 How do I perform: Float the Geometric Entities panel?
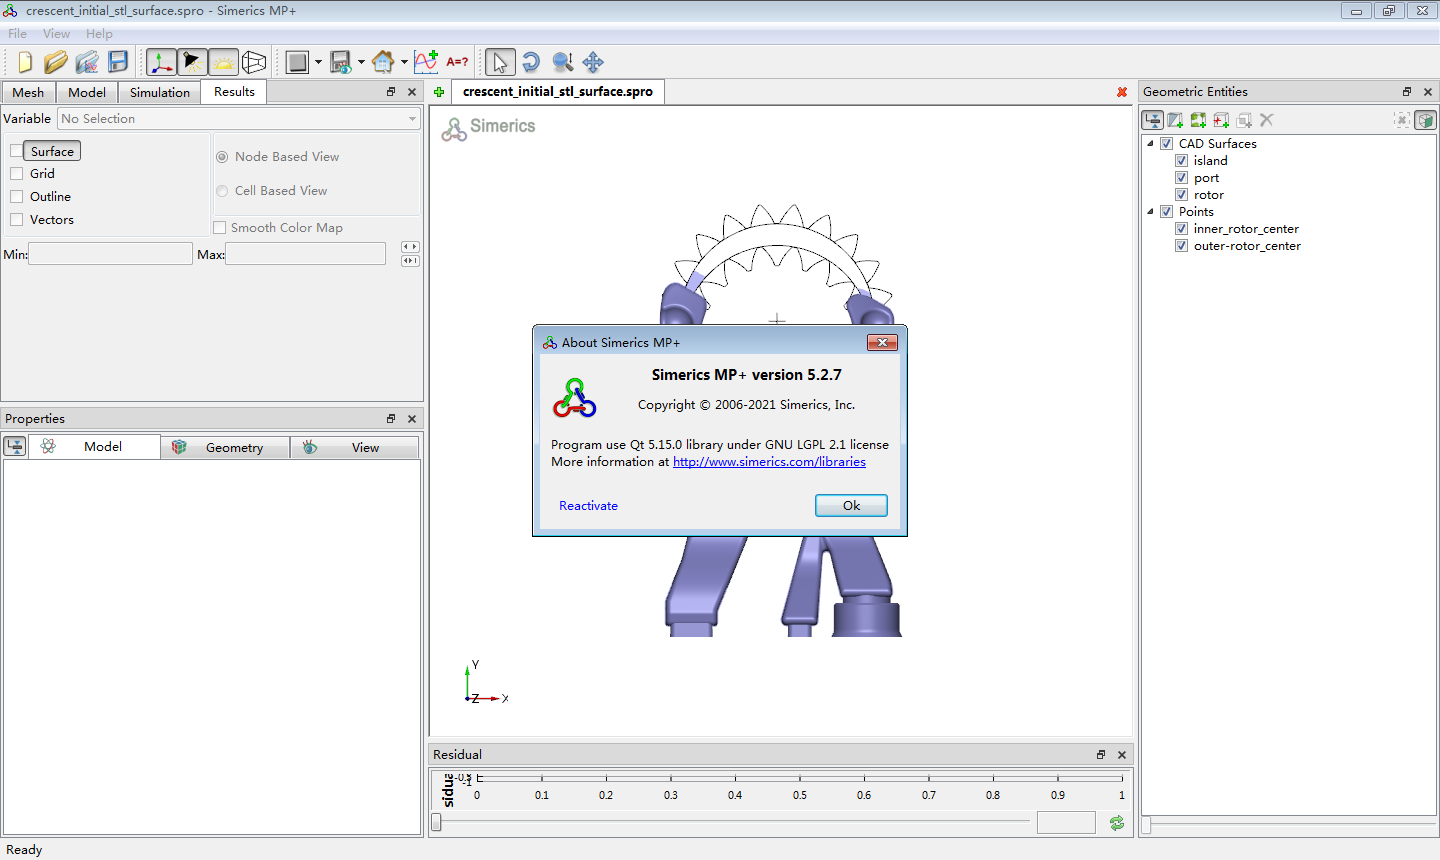[1407, 92]
